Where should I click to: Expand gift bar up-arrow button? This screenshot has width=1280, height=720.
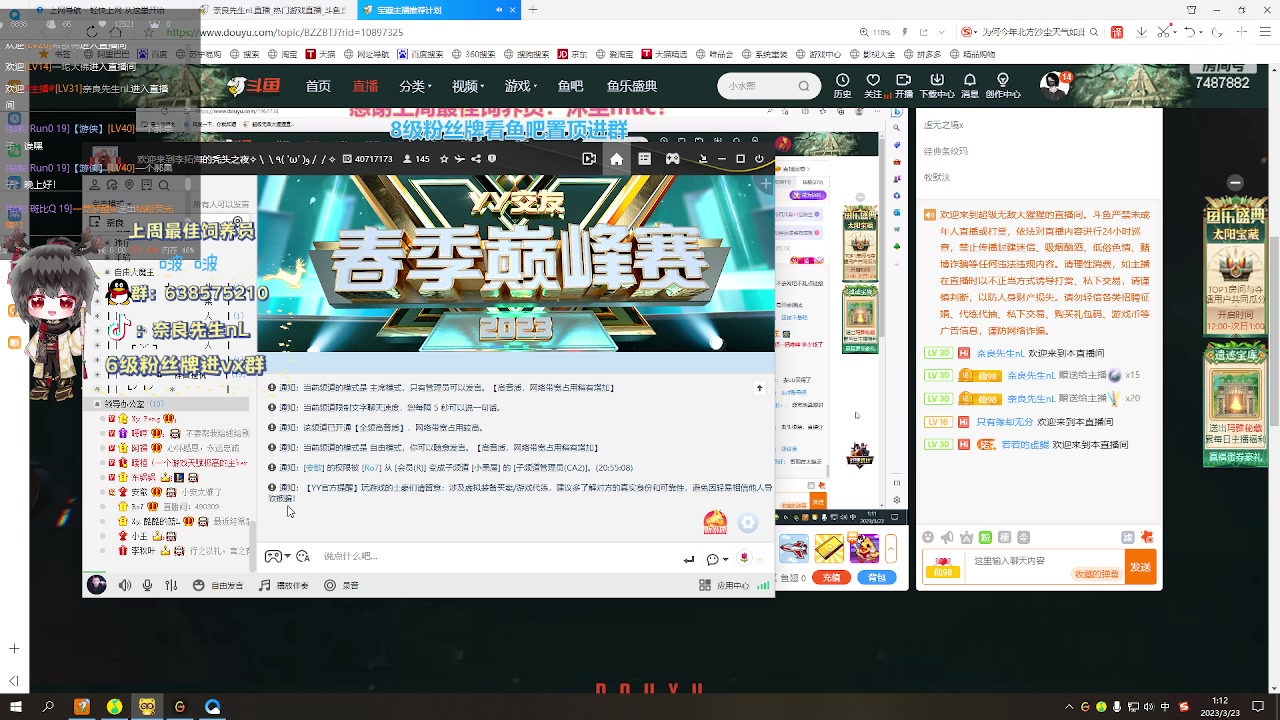pos(893,548)
